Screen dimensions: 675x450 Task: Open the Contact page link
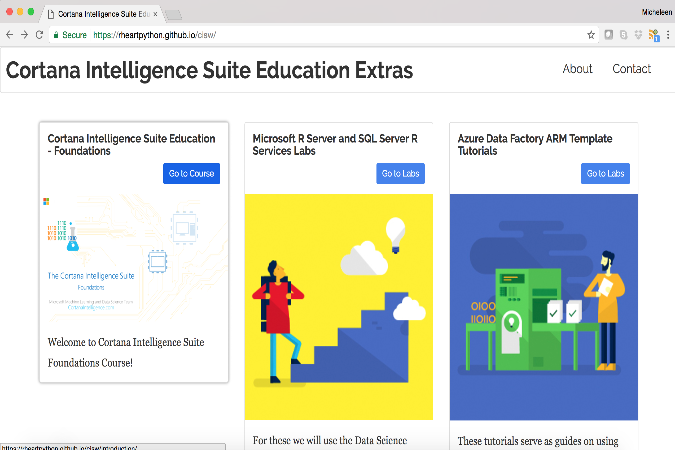click(631, 69)
